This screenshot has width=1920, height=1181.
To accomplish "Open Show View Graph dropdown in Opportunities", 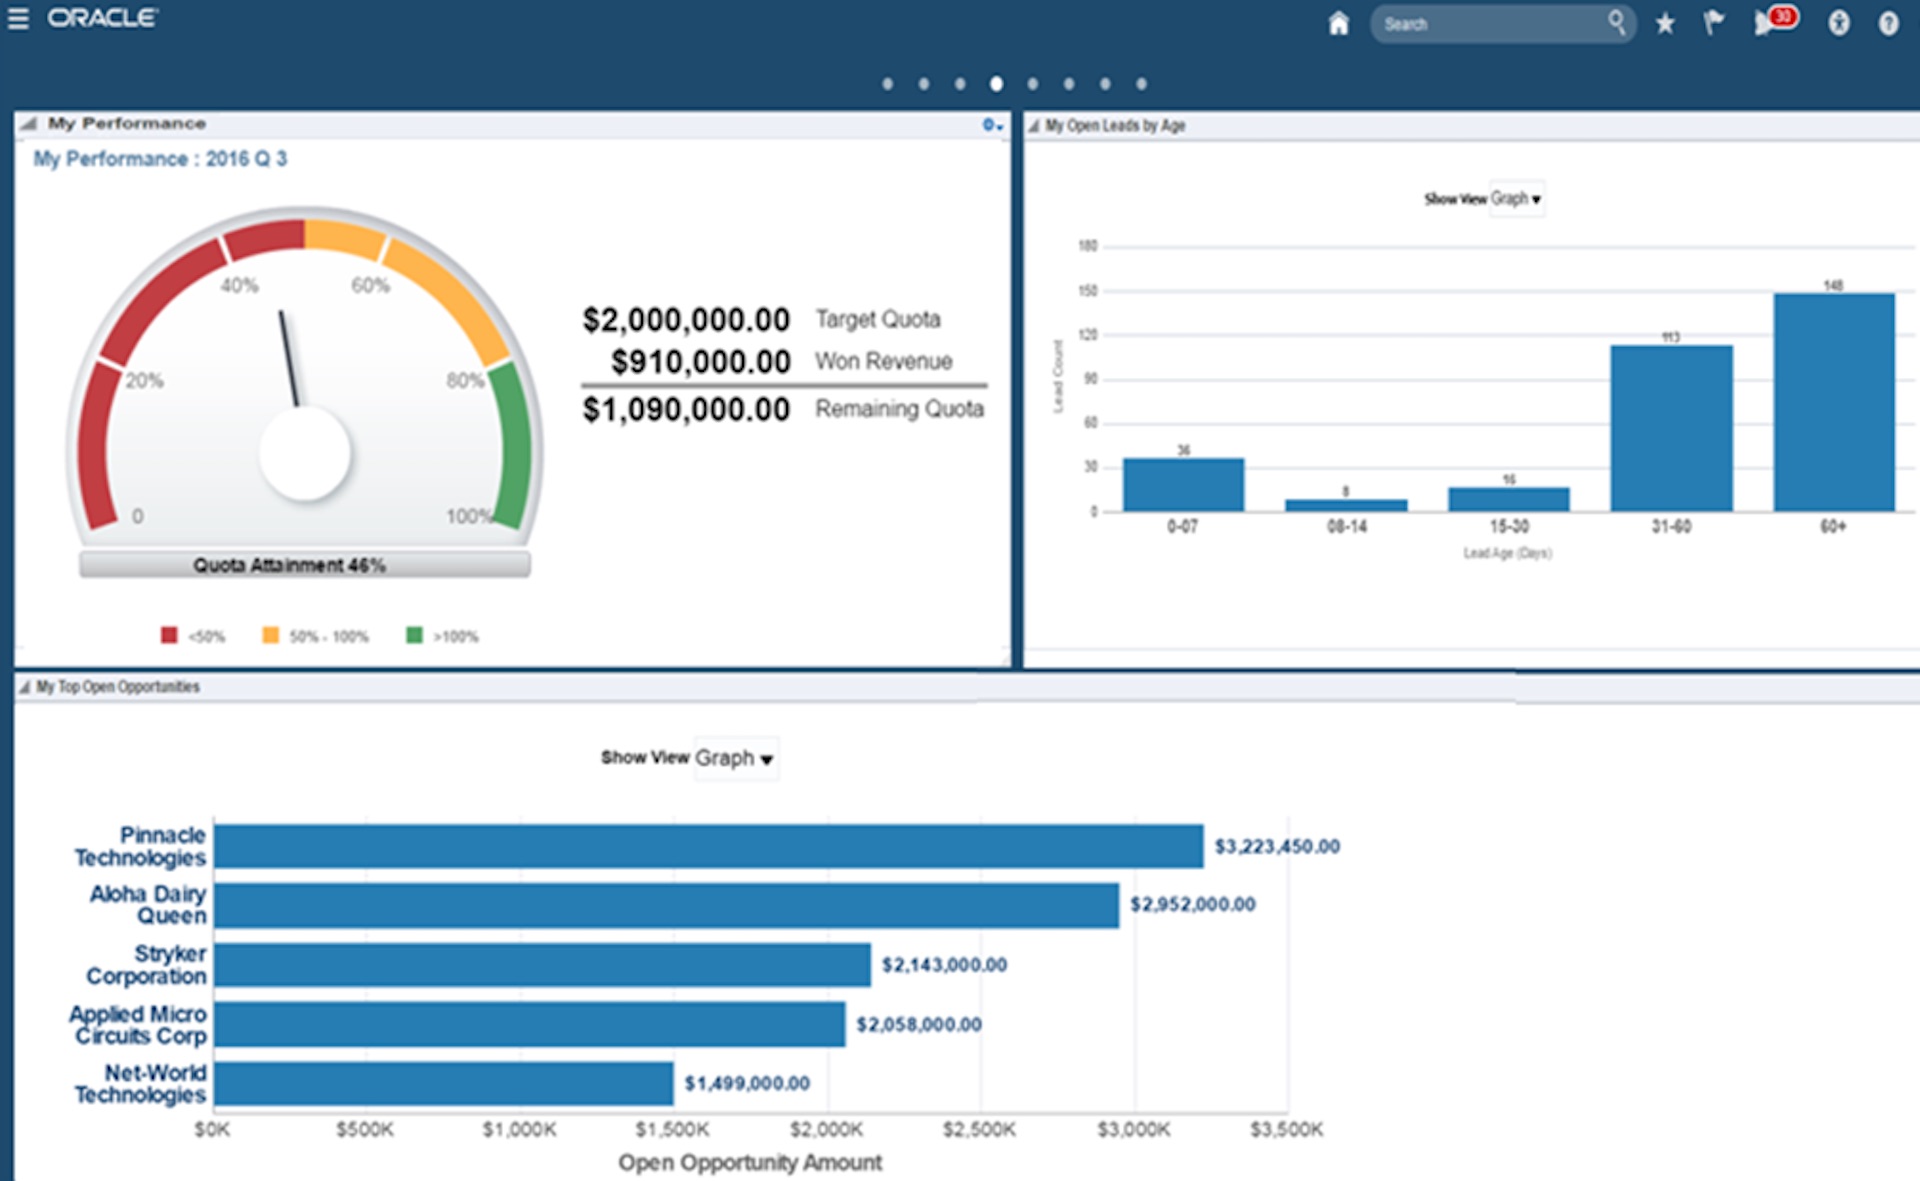I will click(x=735, y=758).
